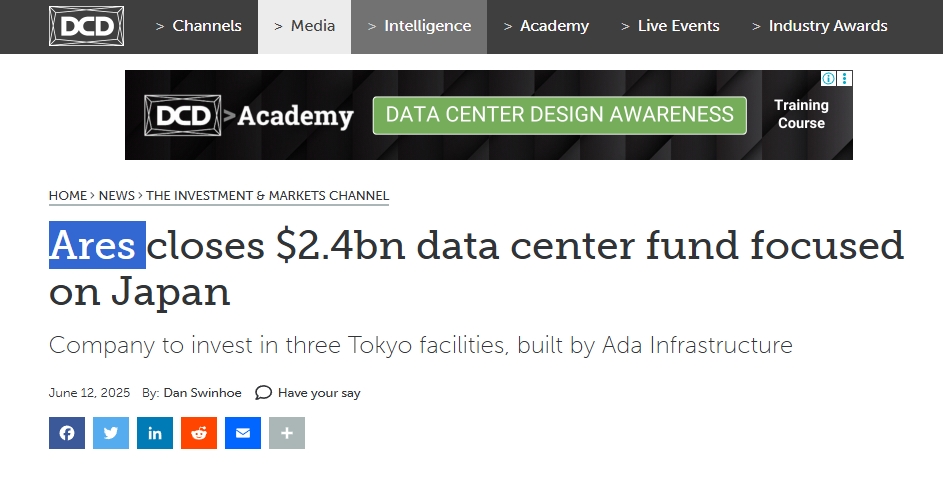
Task: Open ad options three-dot icon
Action: 844,78
